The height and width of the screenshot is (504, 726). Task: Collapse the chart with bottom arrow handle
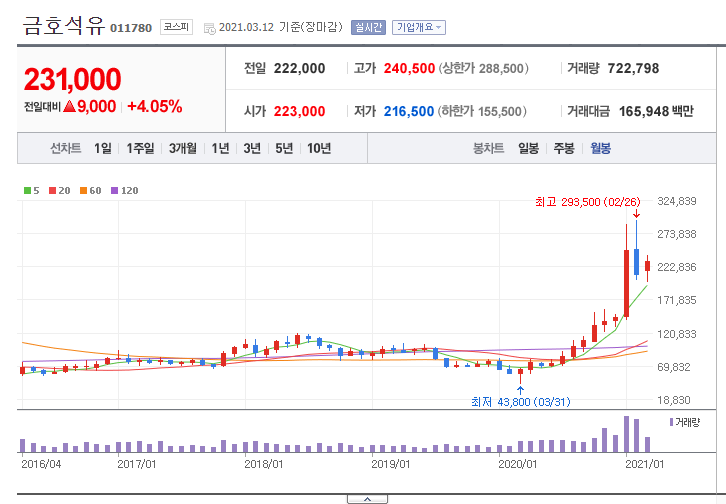pos(367,499)
